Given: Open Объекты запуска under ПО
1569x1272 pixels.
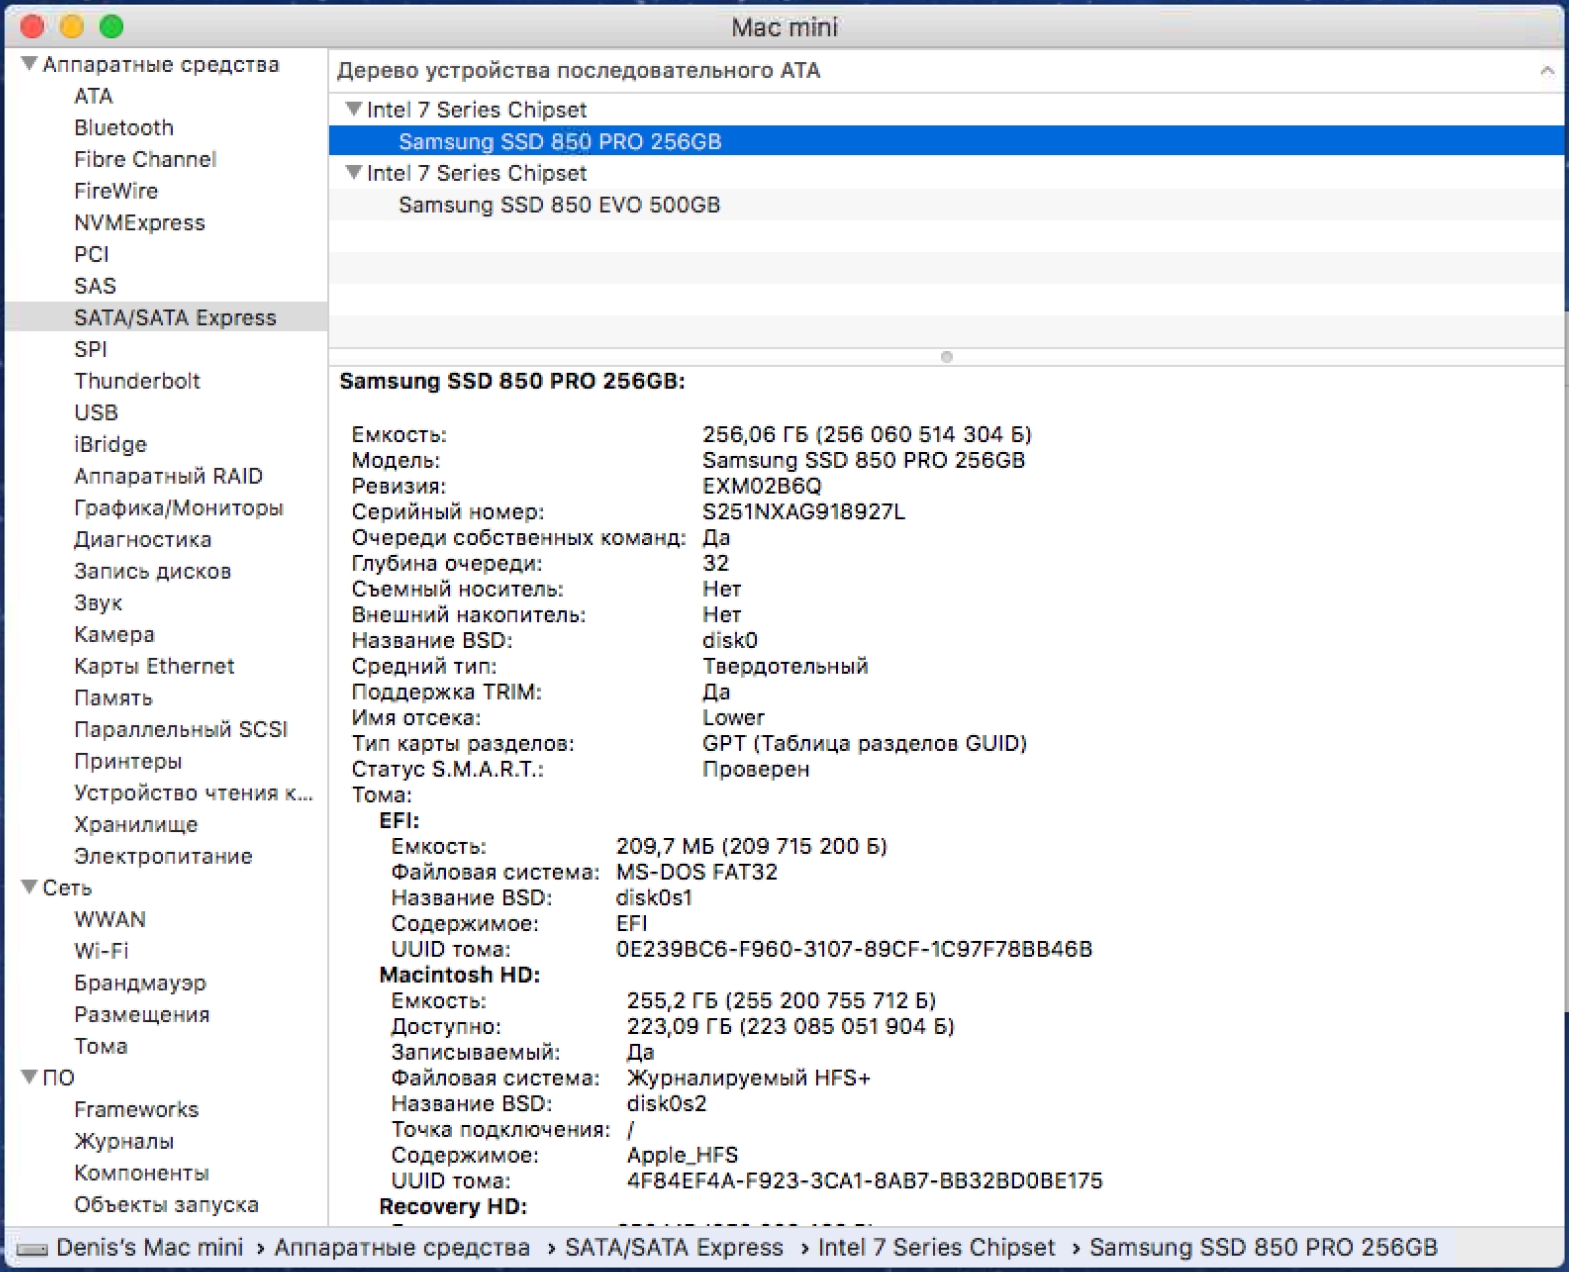Looking at the screenshot, I should click(x=166, y=1204).
